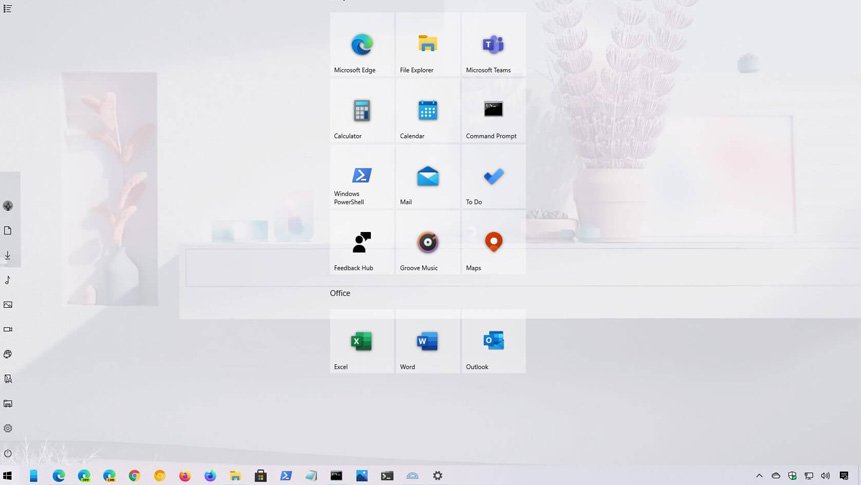
Task: Open Microsoft Edge tile
Action: click(x=362, y=45)
